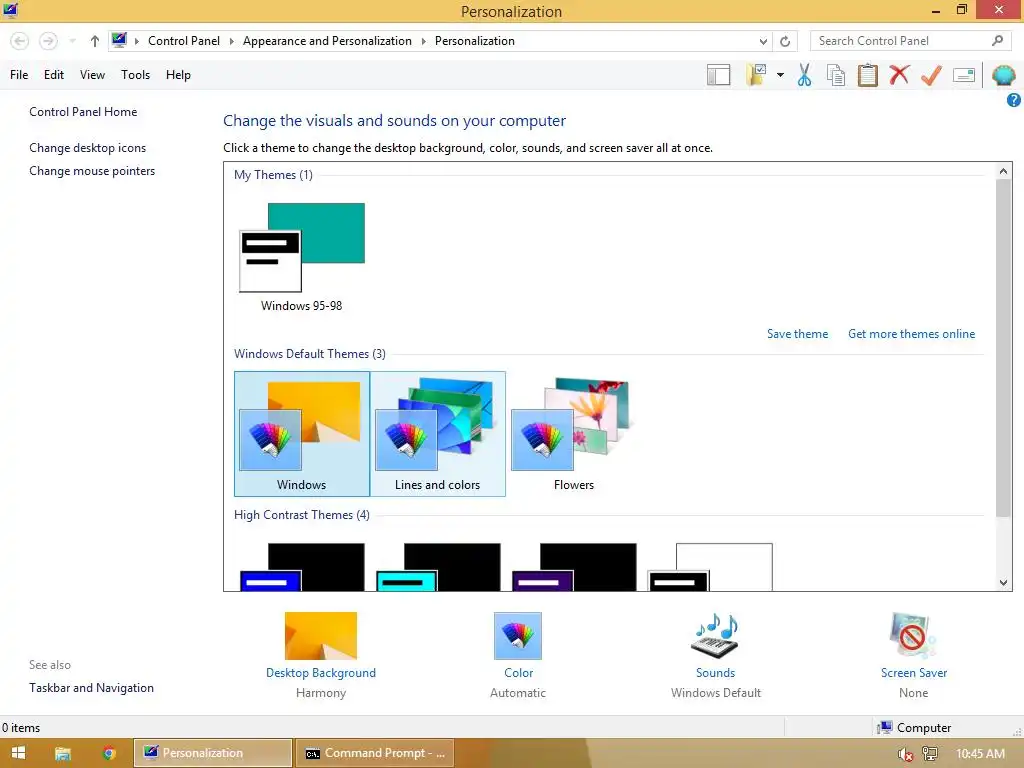Go up one level with Up arrow
This screenshot has width=1024, height=768.
point(95,41)
